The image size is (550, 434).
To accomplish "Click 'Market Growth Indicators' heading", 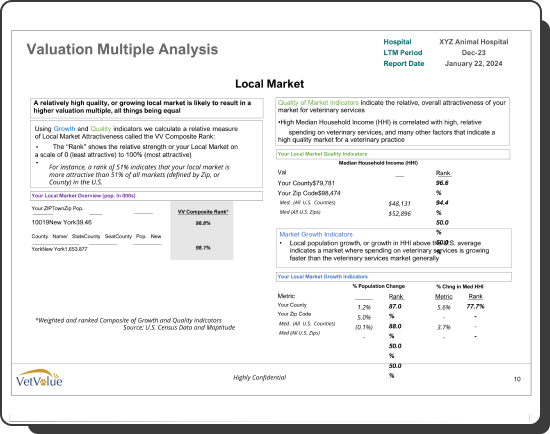I will (x=316, y=234).
